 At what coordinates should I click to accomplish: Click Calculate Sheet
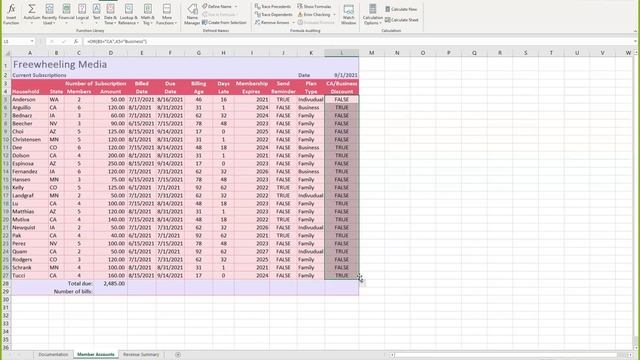[402, 20]
